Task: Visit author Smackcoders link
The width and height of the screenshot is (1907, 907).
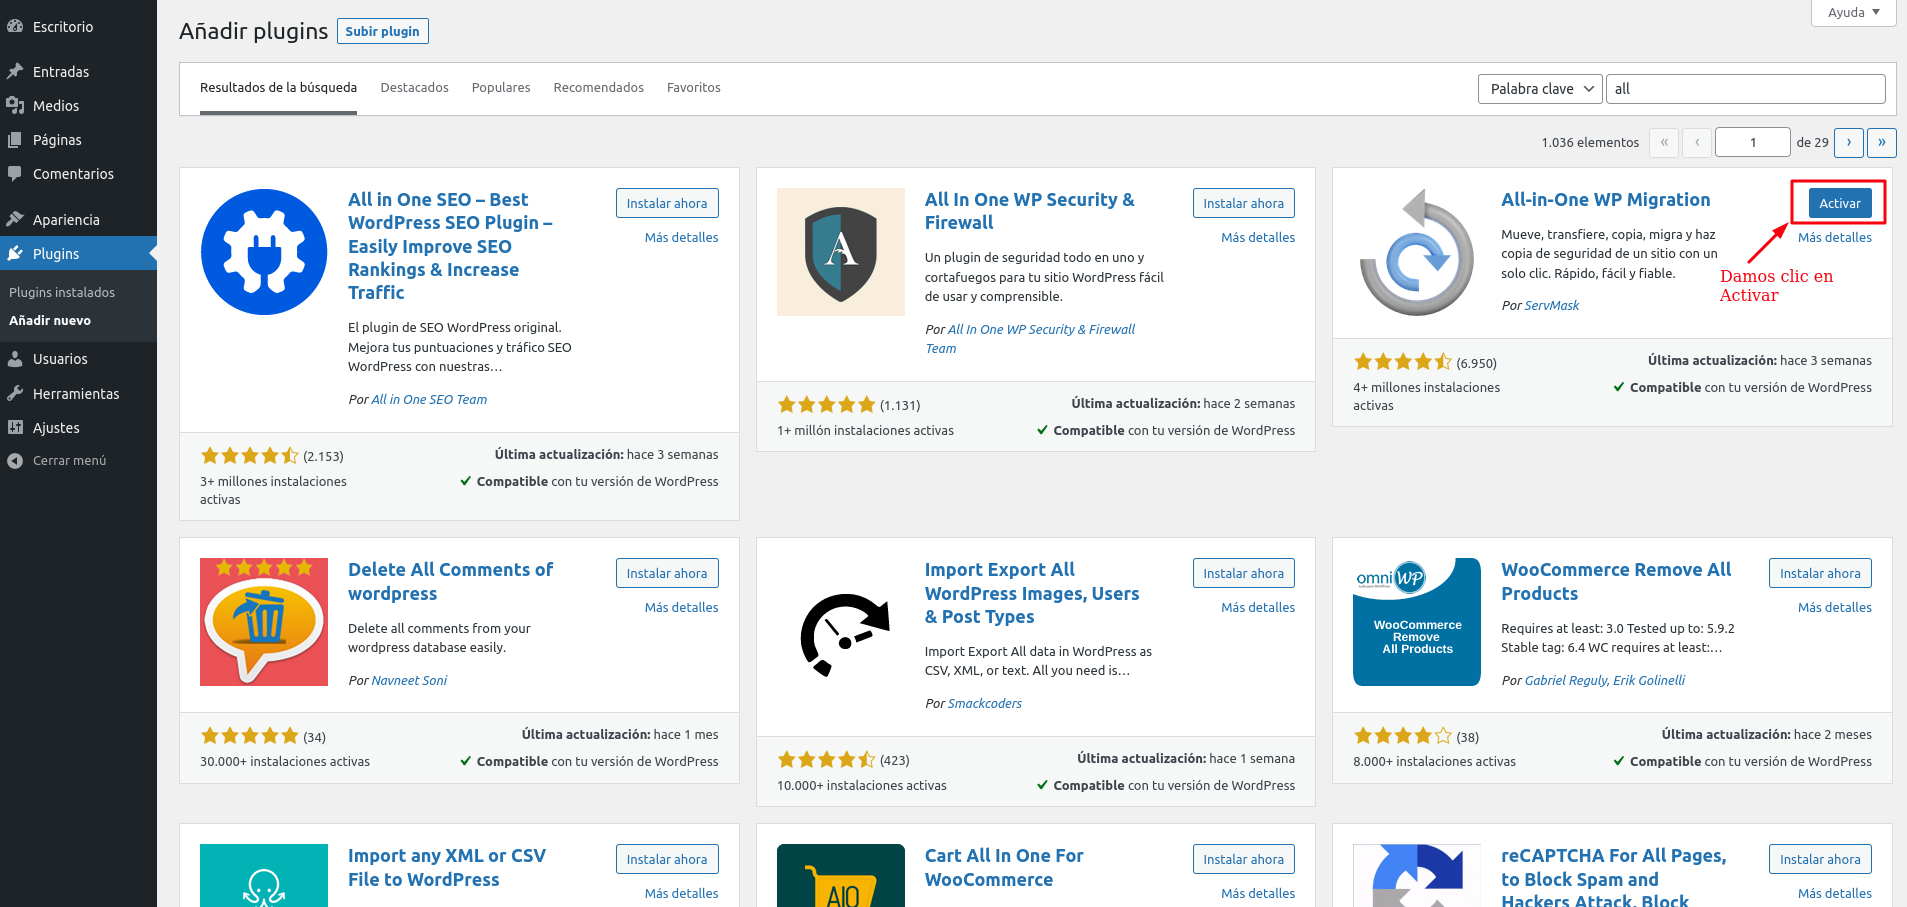Action: click(x=985, y=704)
